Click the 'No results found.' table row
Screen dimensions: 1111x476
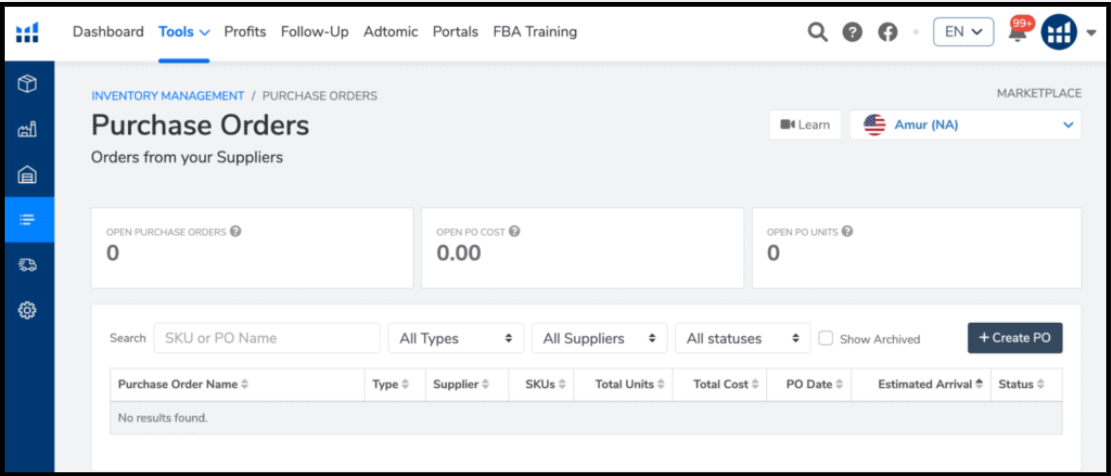pos(586,418)
